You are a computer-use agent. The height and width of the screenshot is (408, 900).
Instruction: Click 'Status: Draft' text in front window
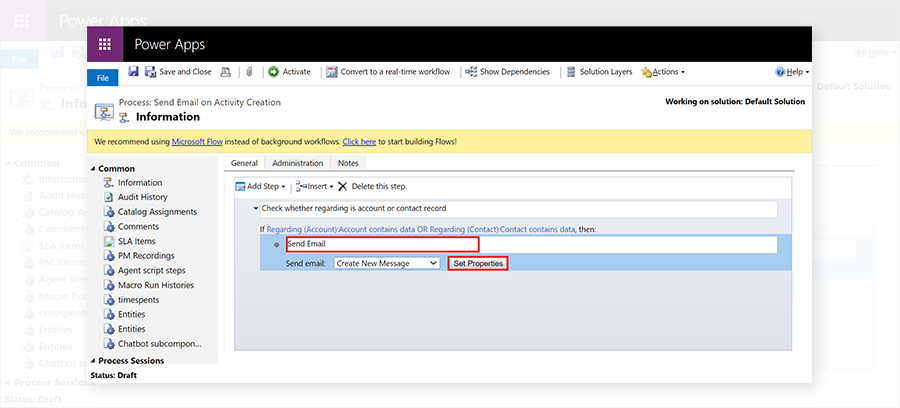114,375
